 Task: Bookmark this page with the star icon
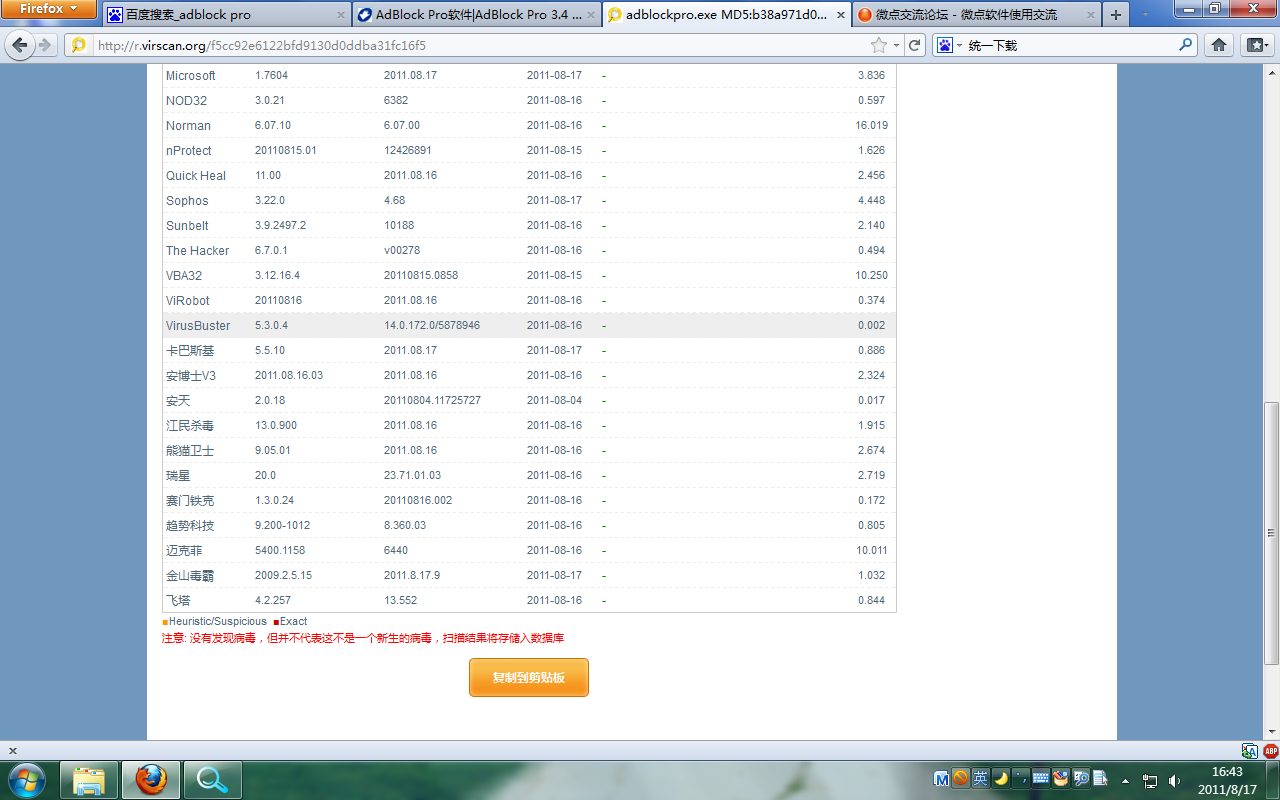[879, 45]
